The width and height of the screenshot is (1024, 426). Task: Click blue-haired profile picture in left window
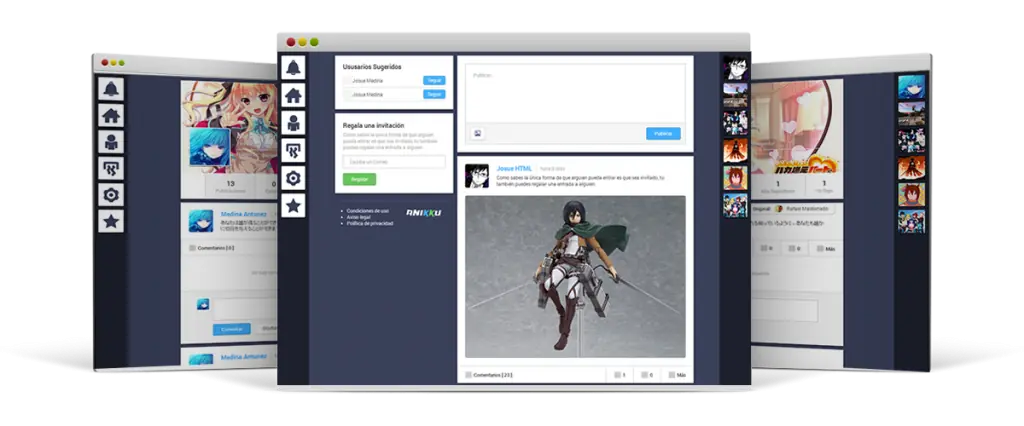tap(210, 147)
